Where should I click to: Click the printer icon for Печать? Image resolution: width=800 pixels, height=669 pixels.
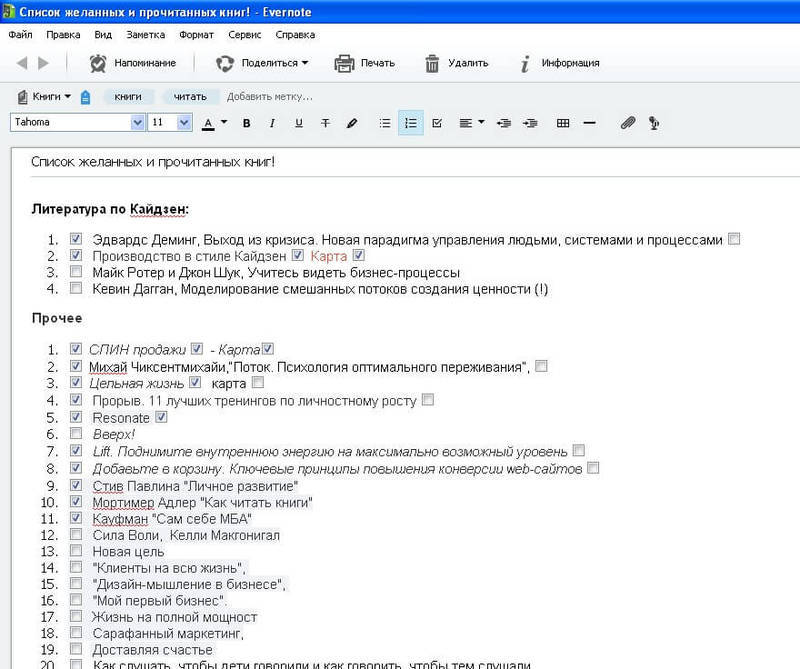coord(344,63)
